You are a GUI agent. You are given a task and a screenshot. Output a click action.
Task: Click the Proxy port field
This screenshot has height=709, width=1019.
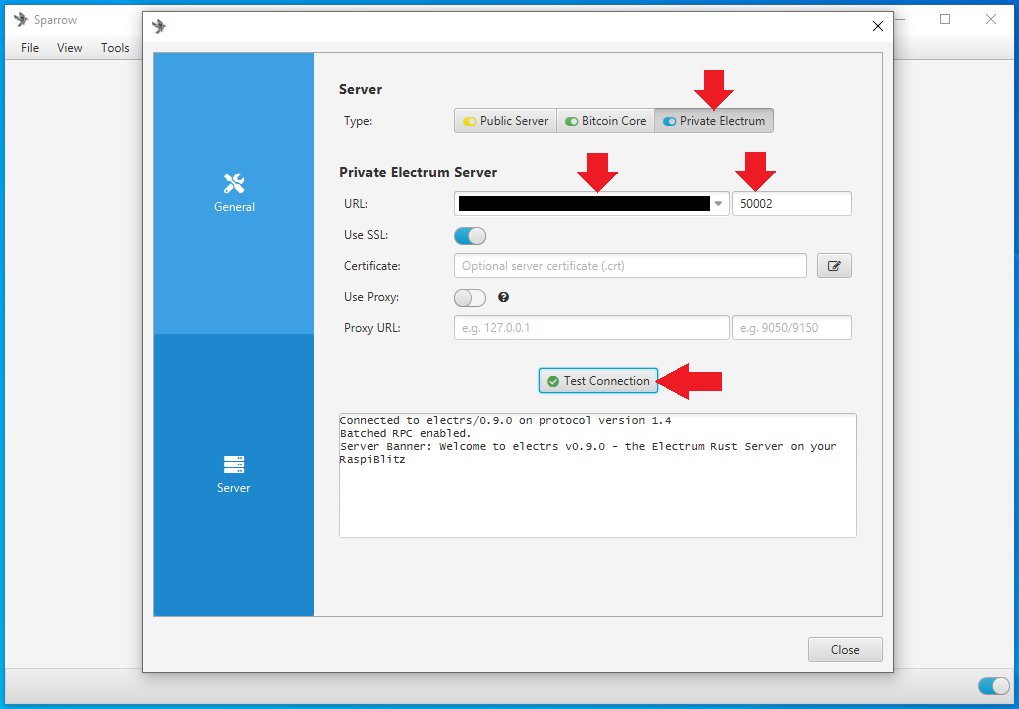coord(792,328)
